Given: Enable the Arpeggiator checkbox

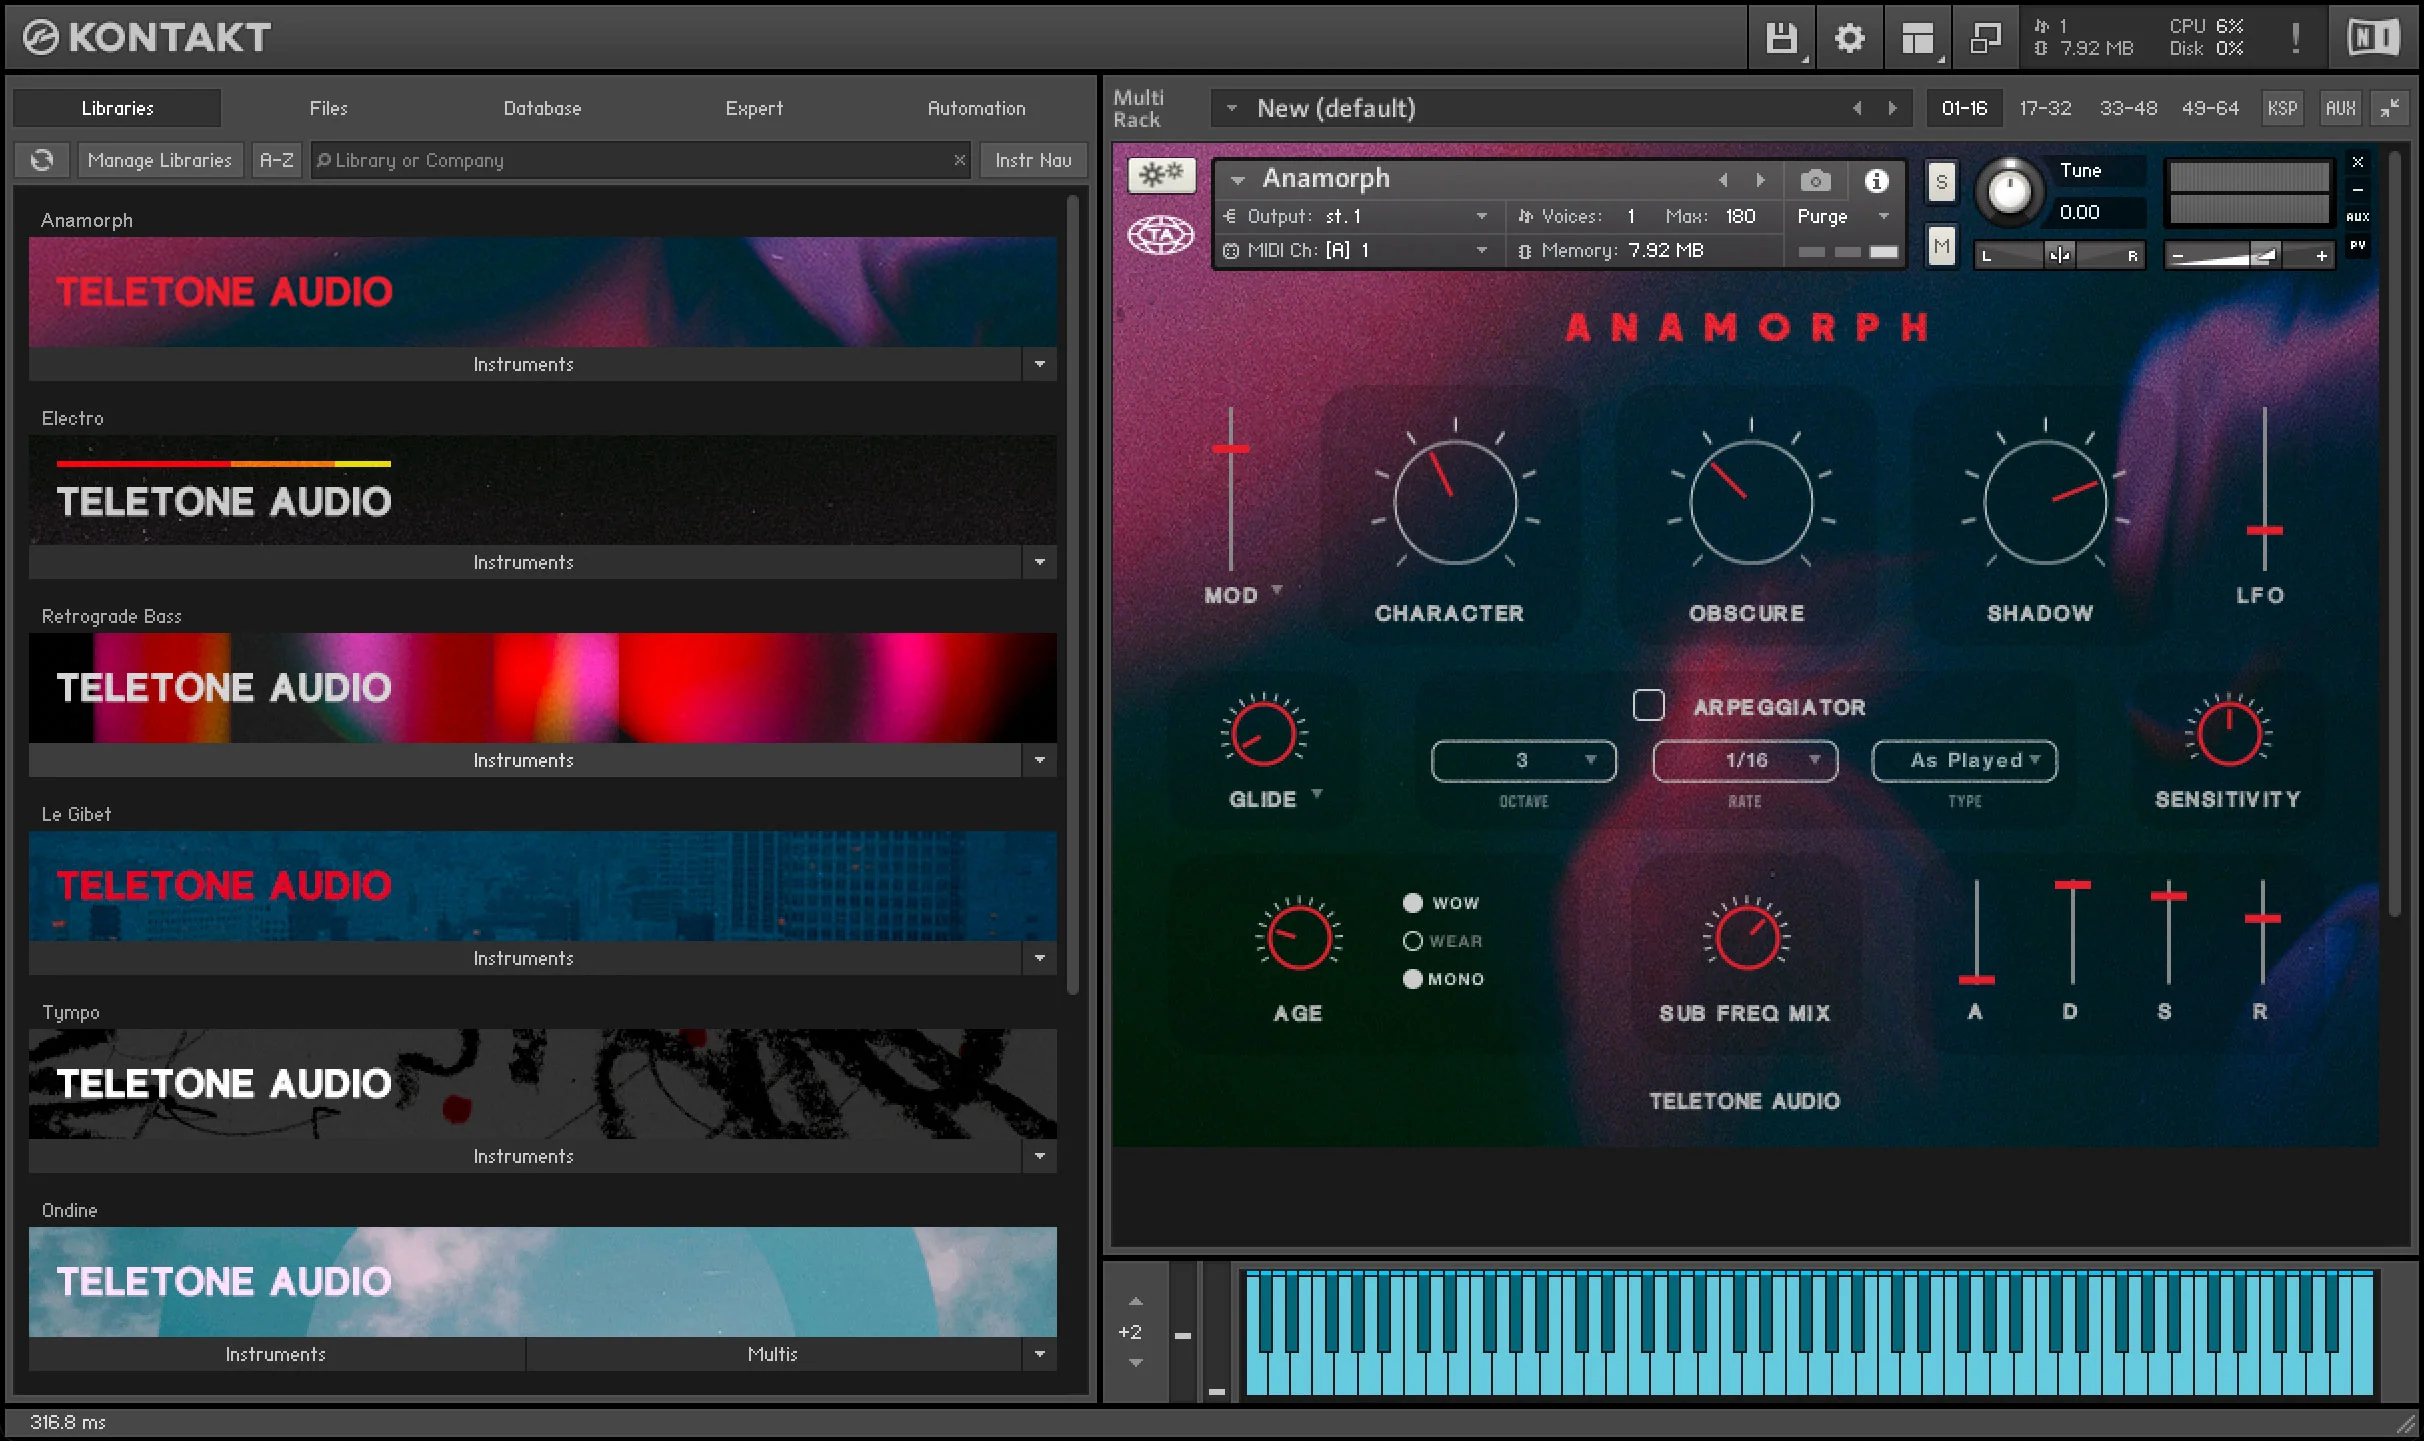Looking at the screenshot, I should (x=1648, y=705).
